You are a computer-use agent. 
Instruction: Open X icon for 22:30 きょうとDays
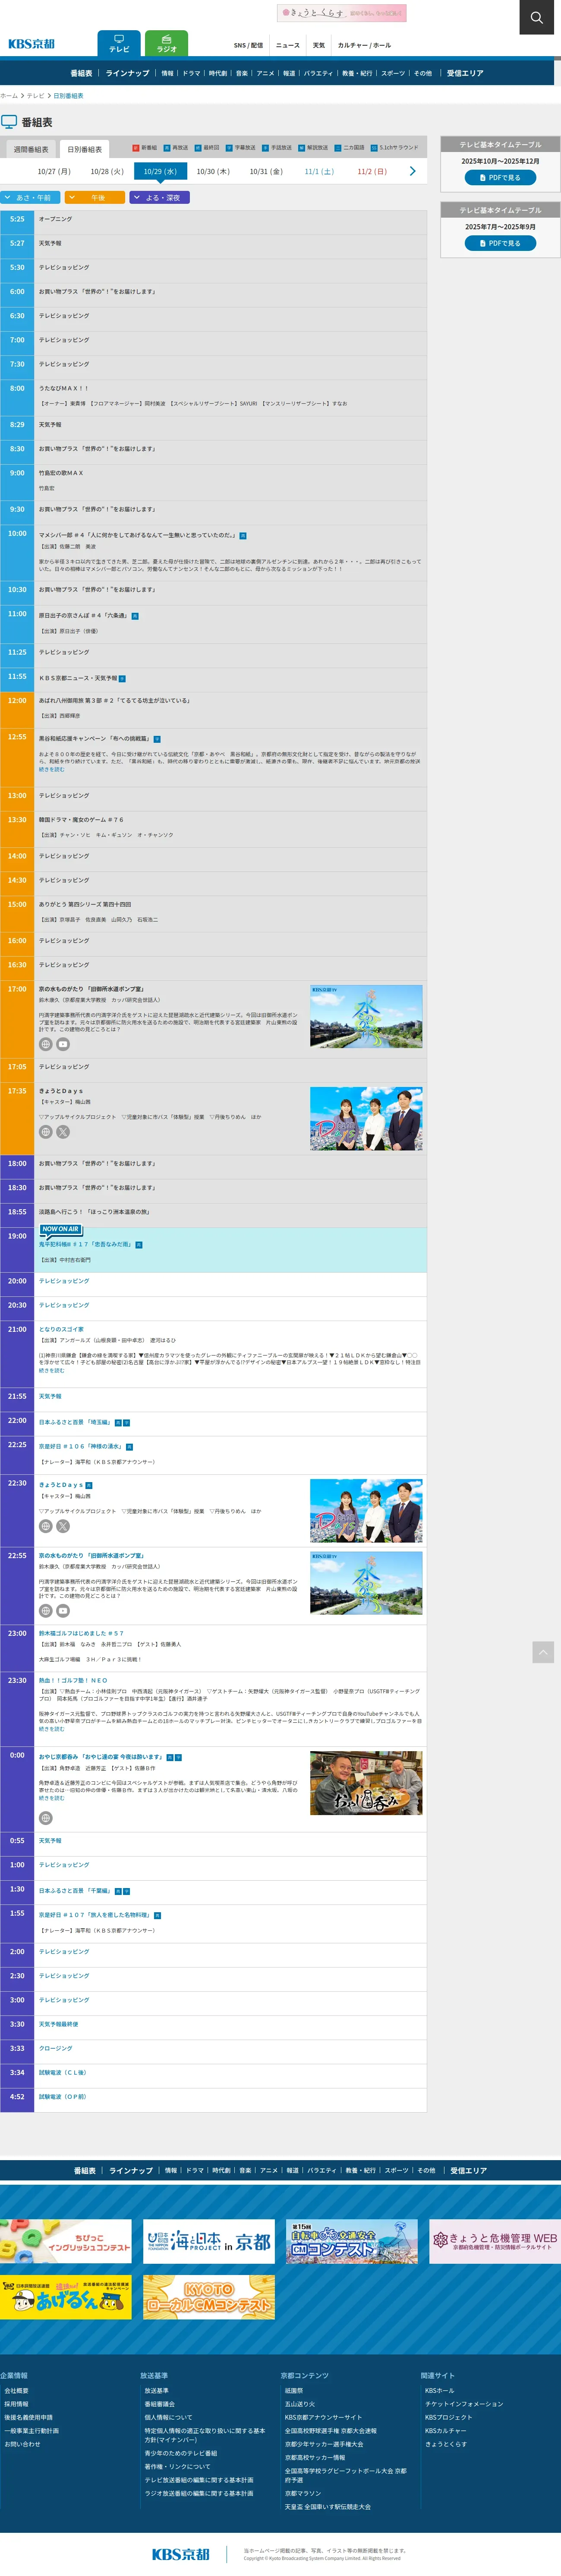[x=63, y=1526]
